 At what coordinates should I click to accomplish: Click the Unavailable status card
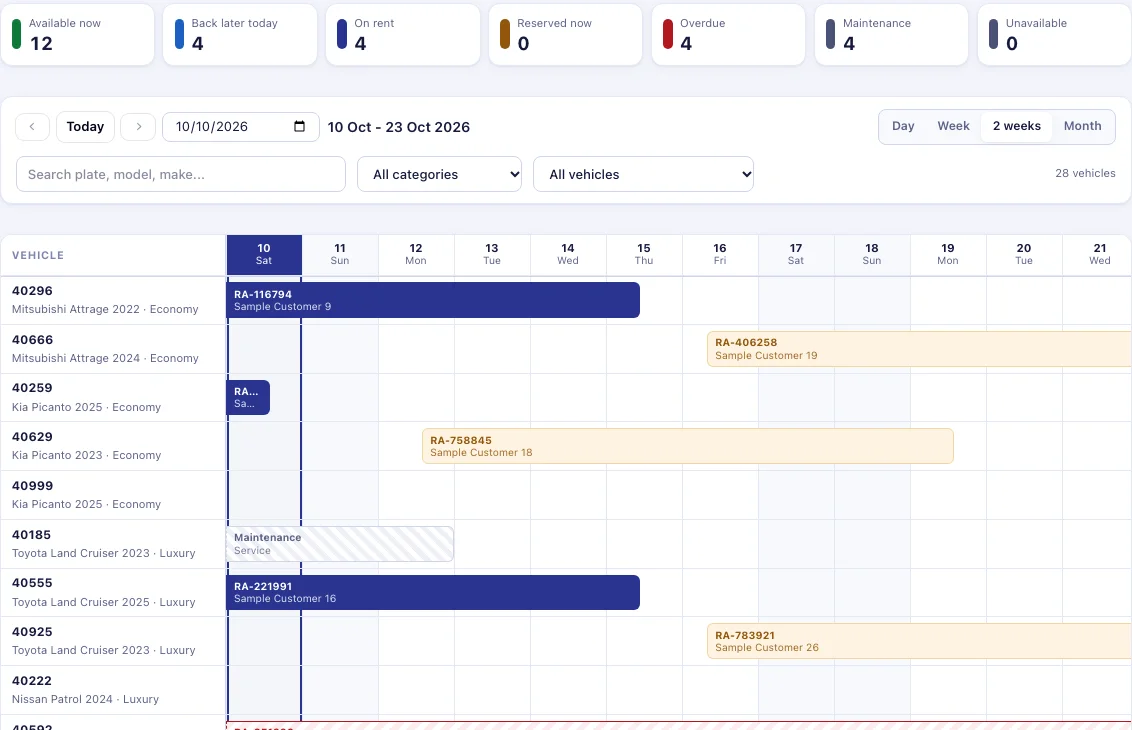[x=1055, y=34]
